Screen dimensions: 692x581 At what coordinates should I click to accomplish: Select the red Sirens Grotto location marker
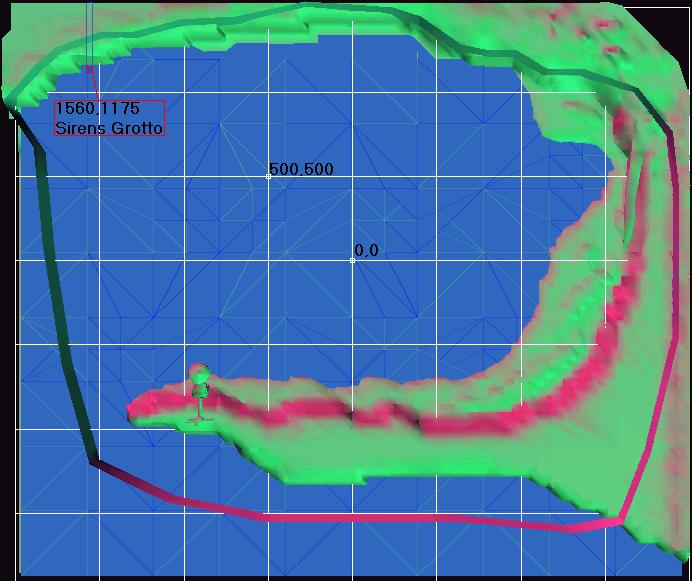click(x=90, y=70)
